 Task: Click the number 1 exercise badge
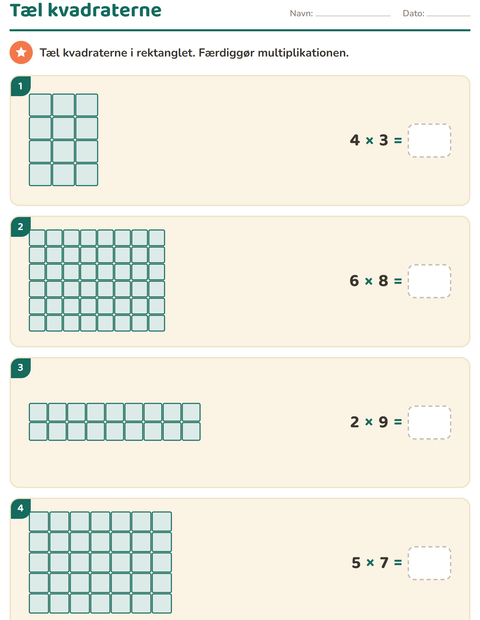(21, 86)
